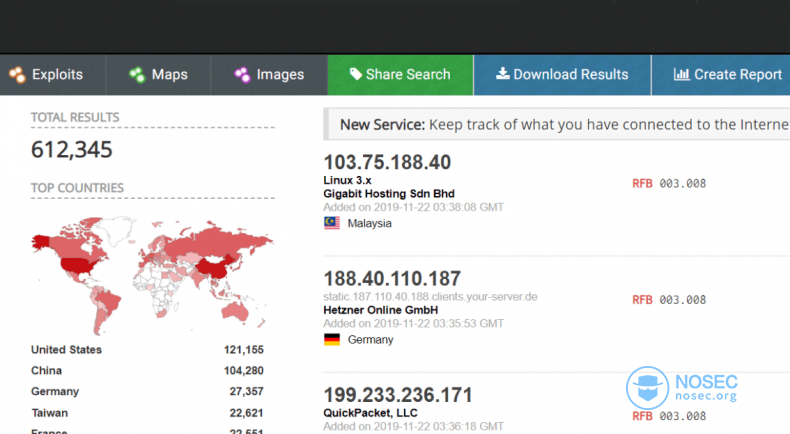Click the TOP COUNTRIES heading
The height and width of the screenshot is (434, 790).
tap(77, 188)
